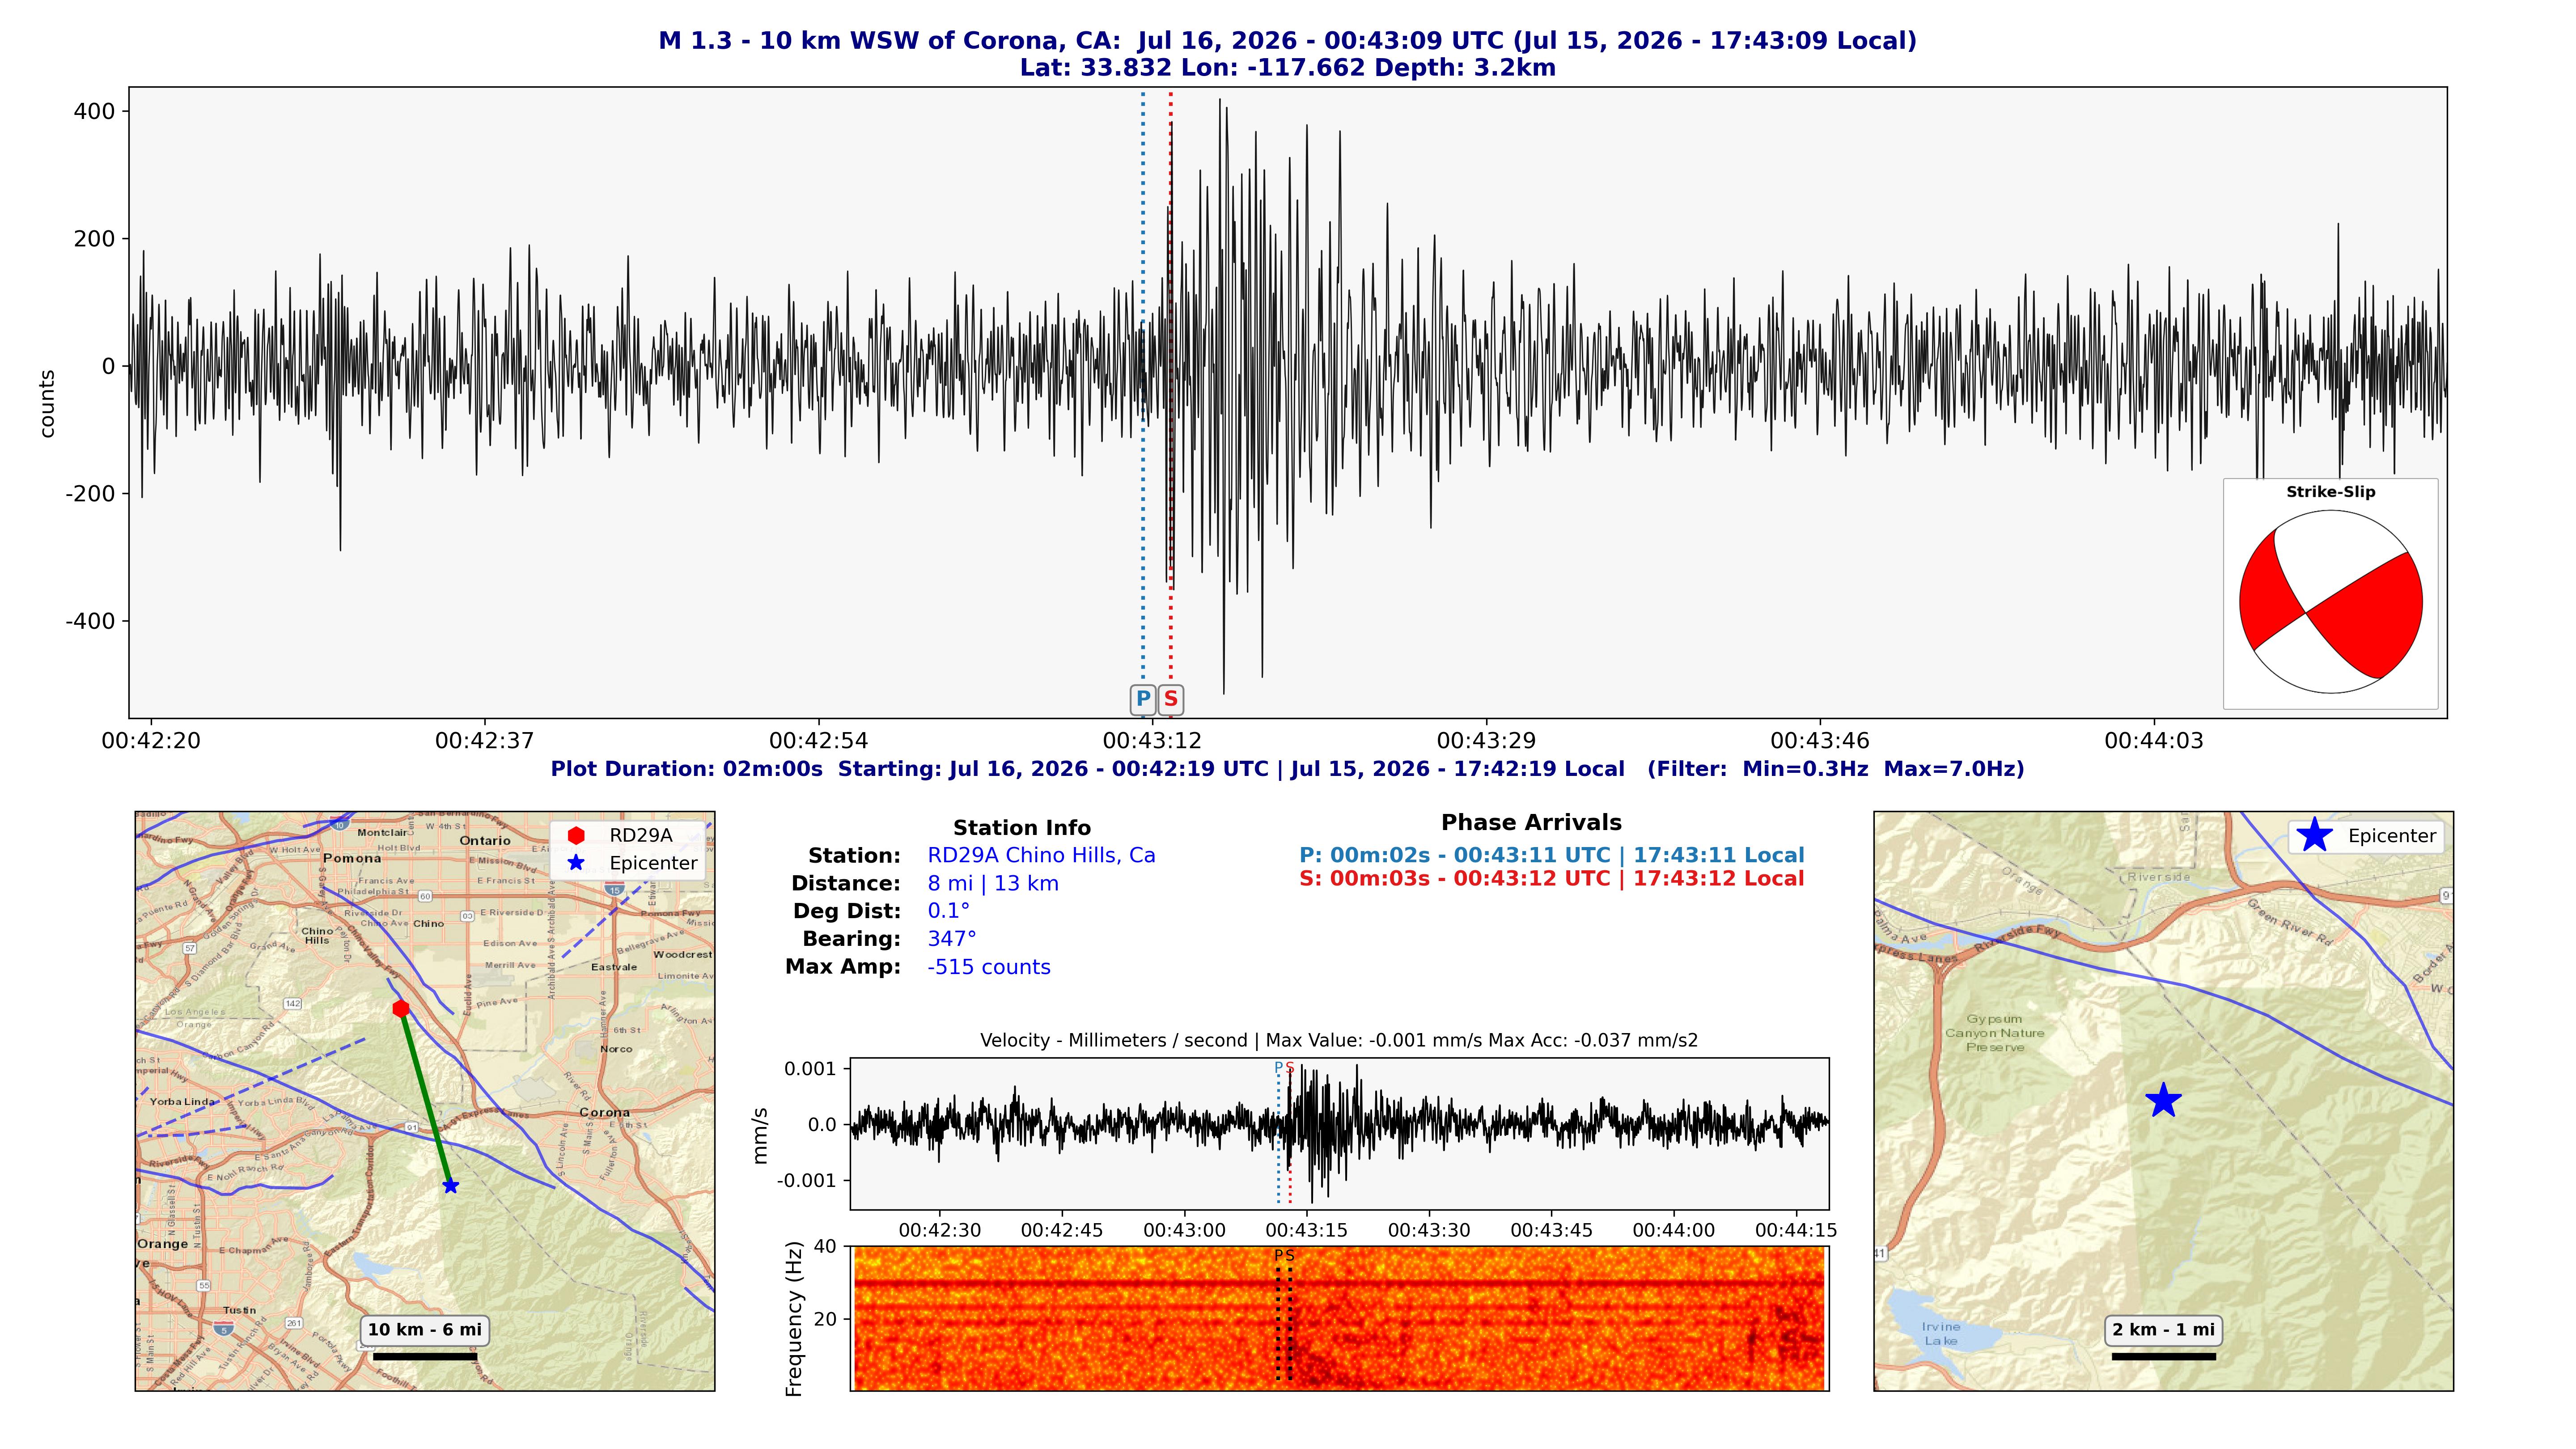2576x1449 pixels.
Task: Click the red hexagon in the RD29A legend
Action: tap(576, 835)
